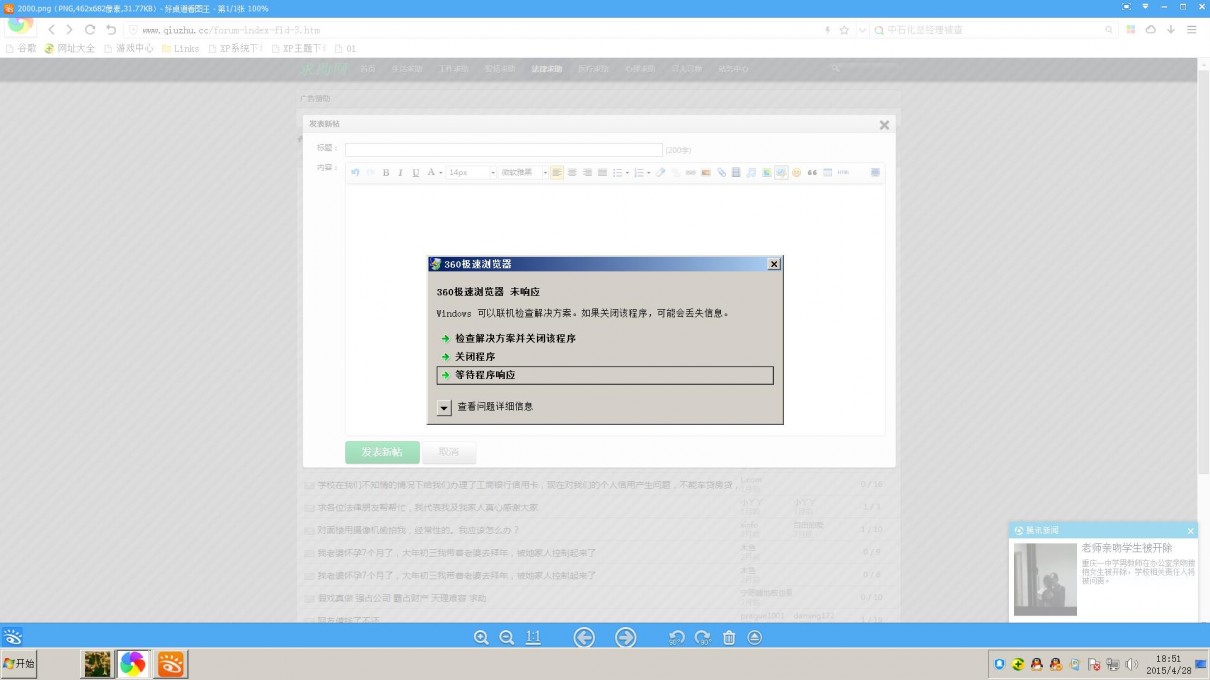Toggle underline U in post editor
The height and width of the screenshot is (680, 1210).
pyautogui.click(x=416, y=173)
